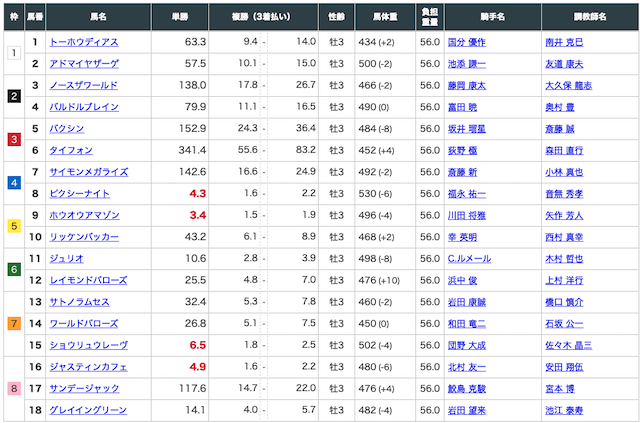Open trainer 大久保 龍志 link
The image size is (640, 423).
click(569, 85)
